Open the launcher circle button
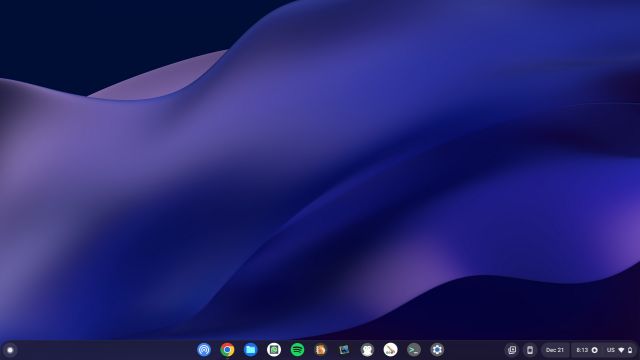This screenshot has width=640, height=360. point(10,350)
